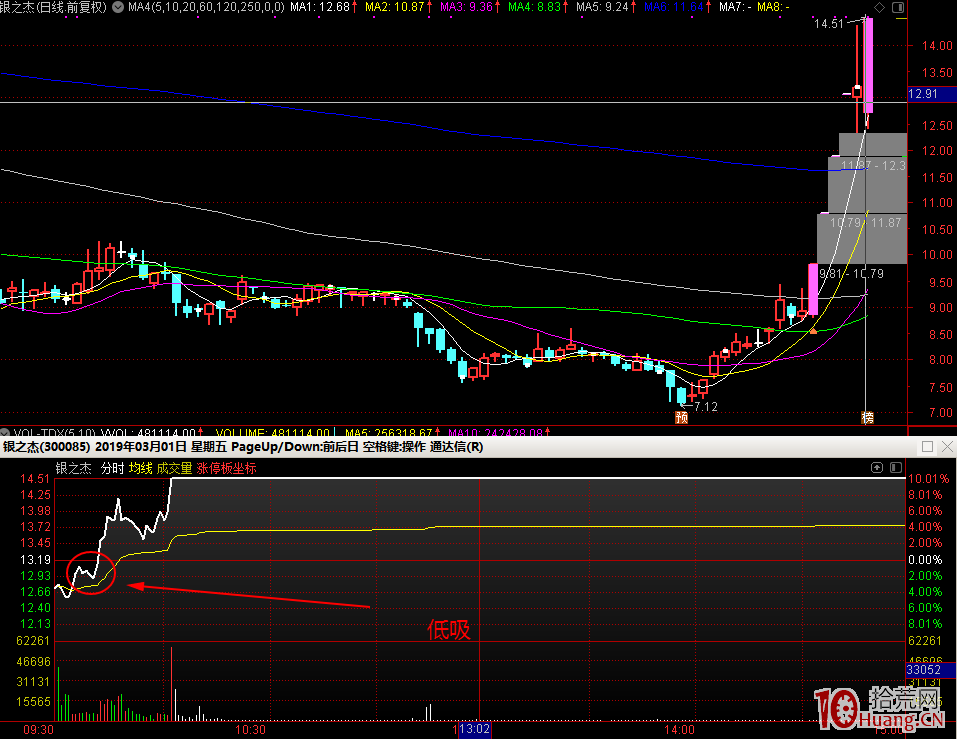Click the 0.00% baseline label on the percent axis

[925, 560]
